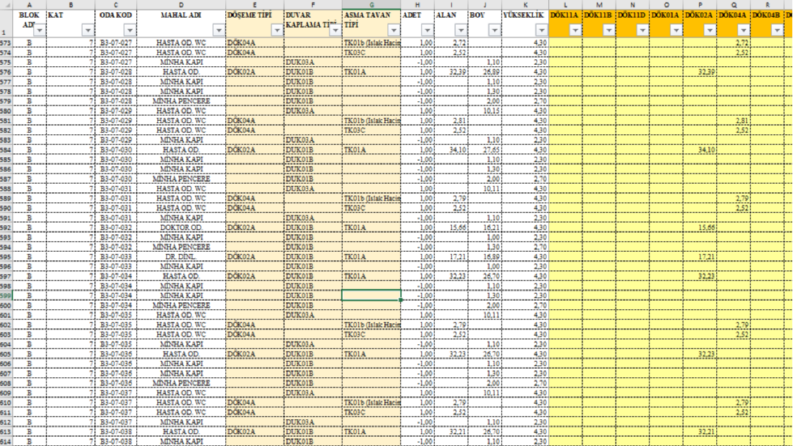Open the DÖK11A filter dropdown
Image resolution: width=793 pixels, height=446 pixels.
tap(575, 31)
